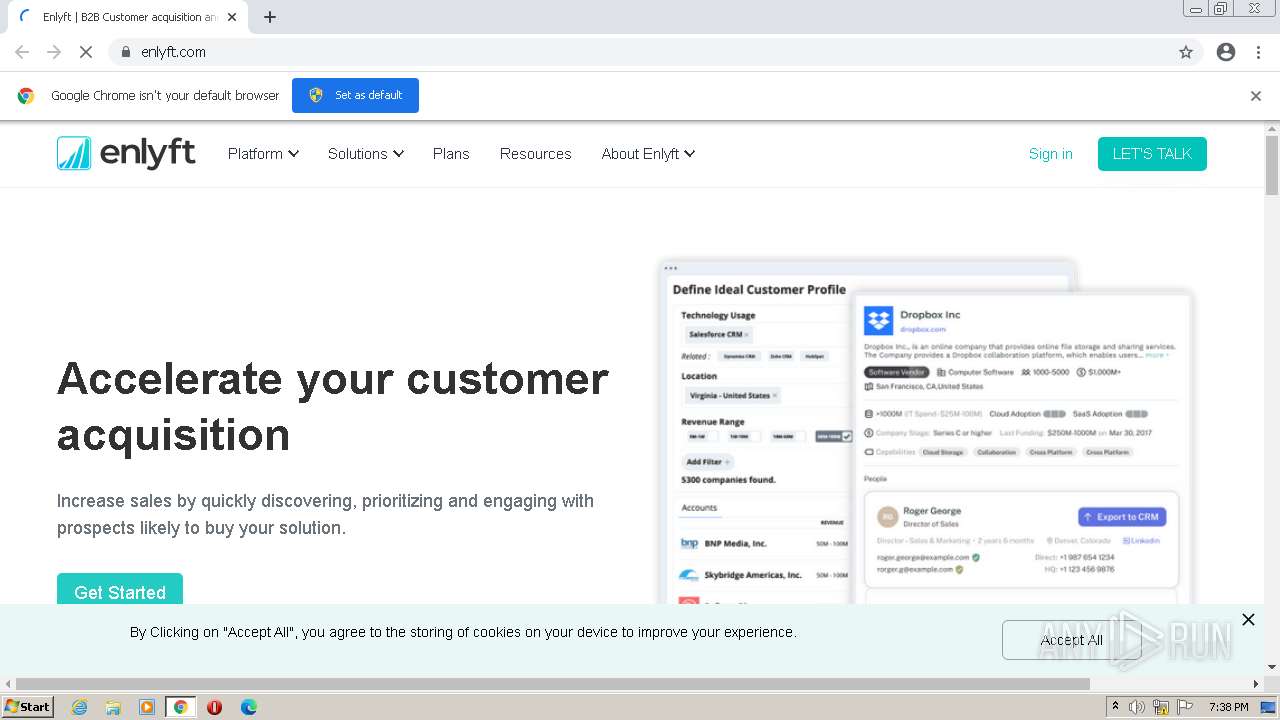Click the Chrome taskbar icon
Viewport: 1280px width, 720px height.
tap(181, 707)
